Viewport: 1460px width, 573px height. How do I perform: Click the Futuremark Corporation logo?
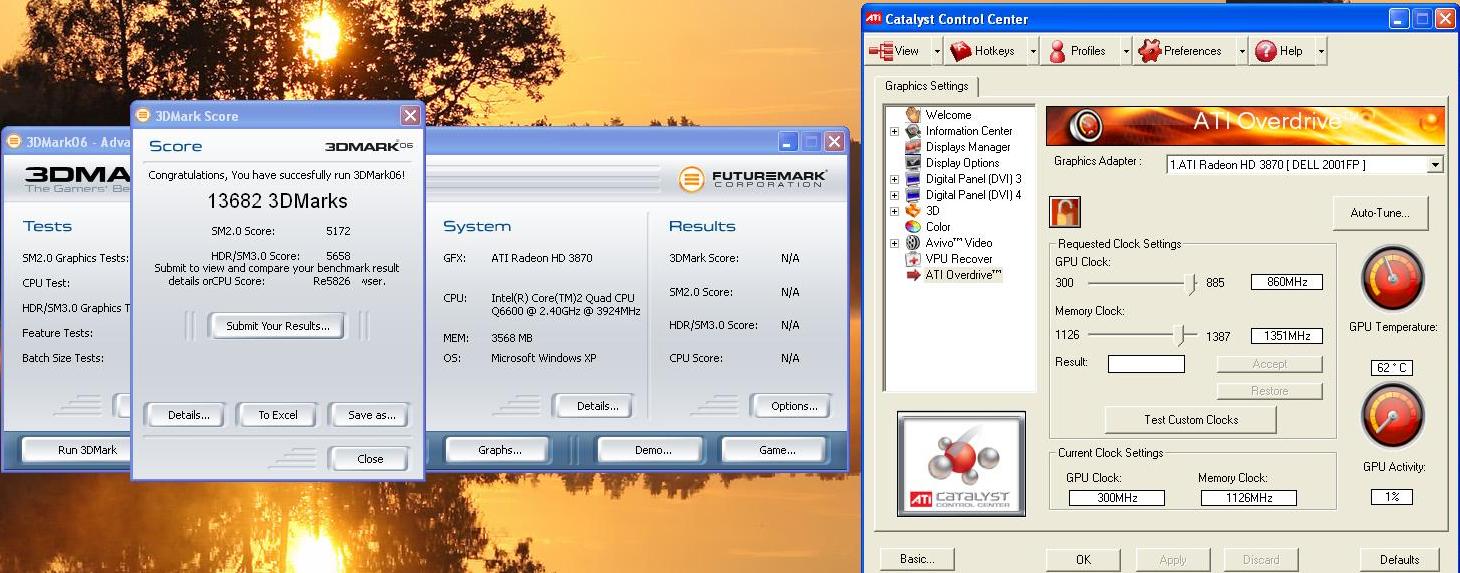coord(751,179)
